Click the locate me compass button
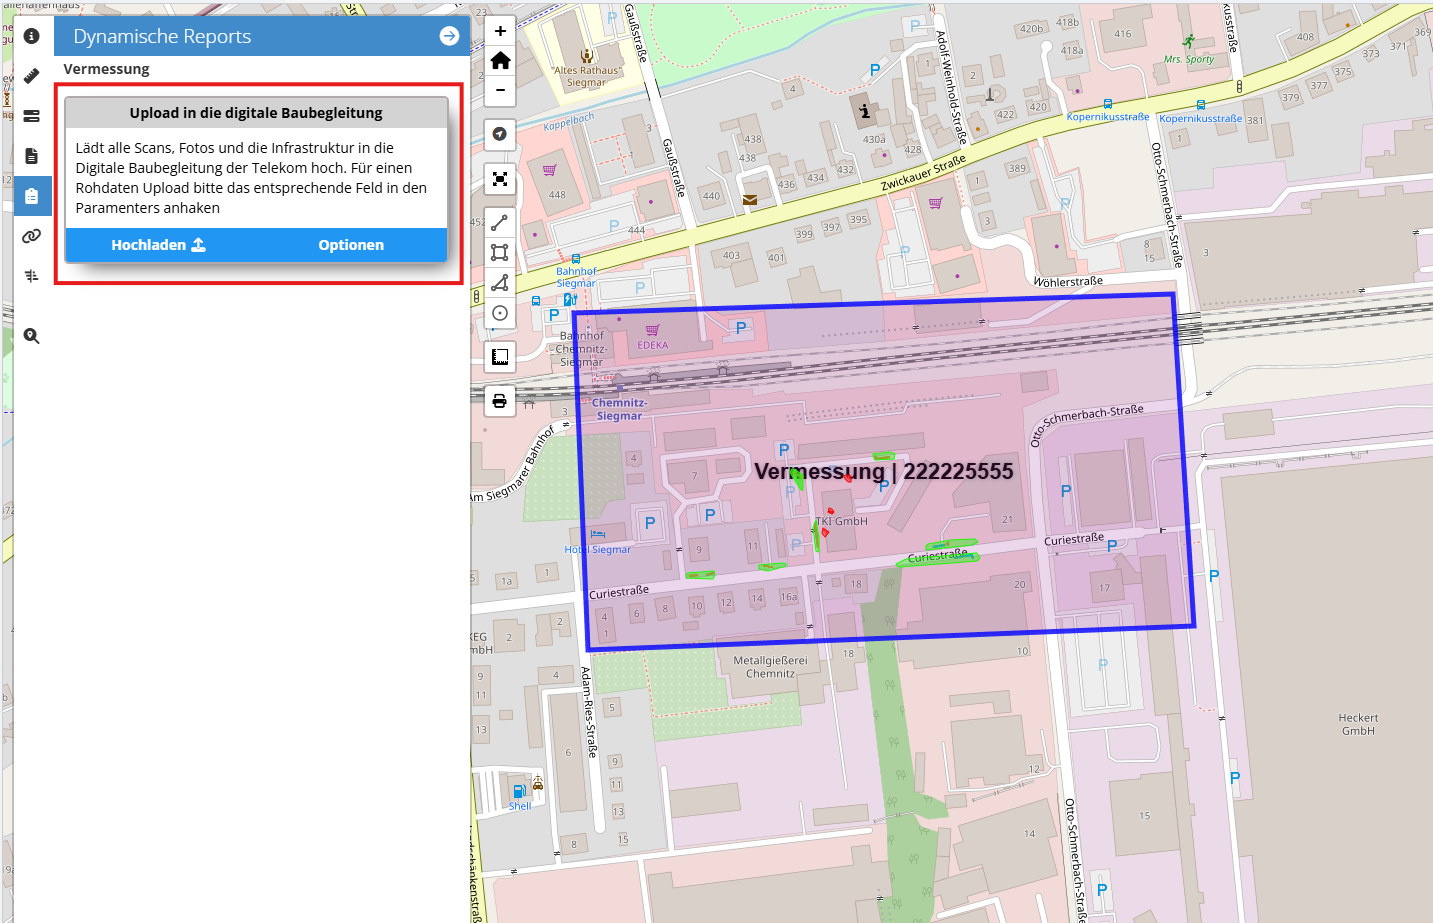The width and height of the screenshot is (1433, 923). 500,134
